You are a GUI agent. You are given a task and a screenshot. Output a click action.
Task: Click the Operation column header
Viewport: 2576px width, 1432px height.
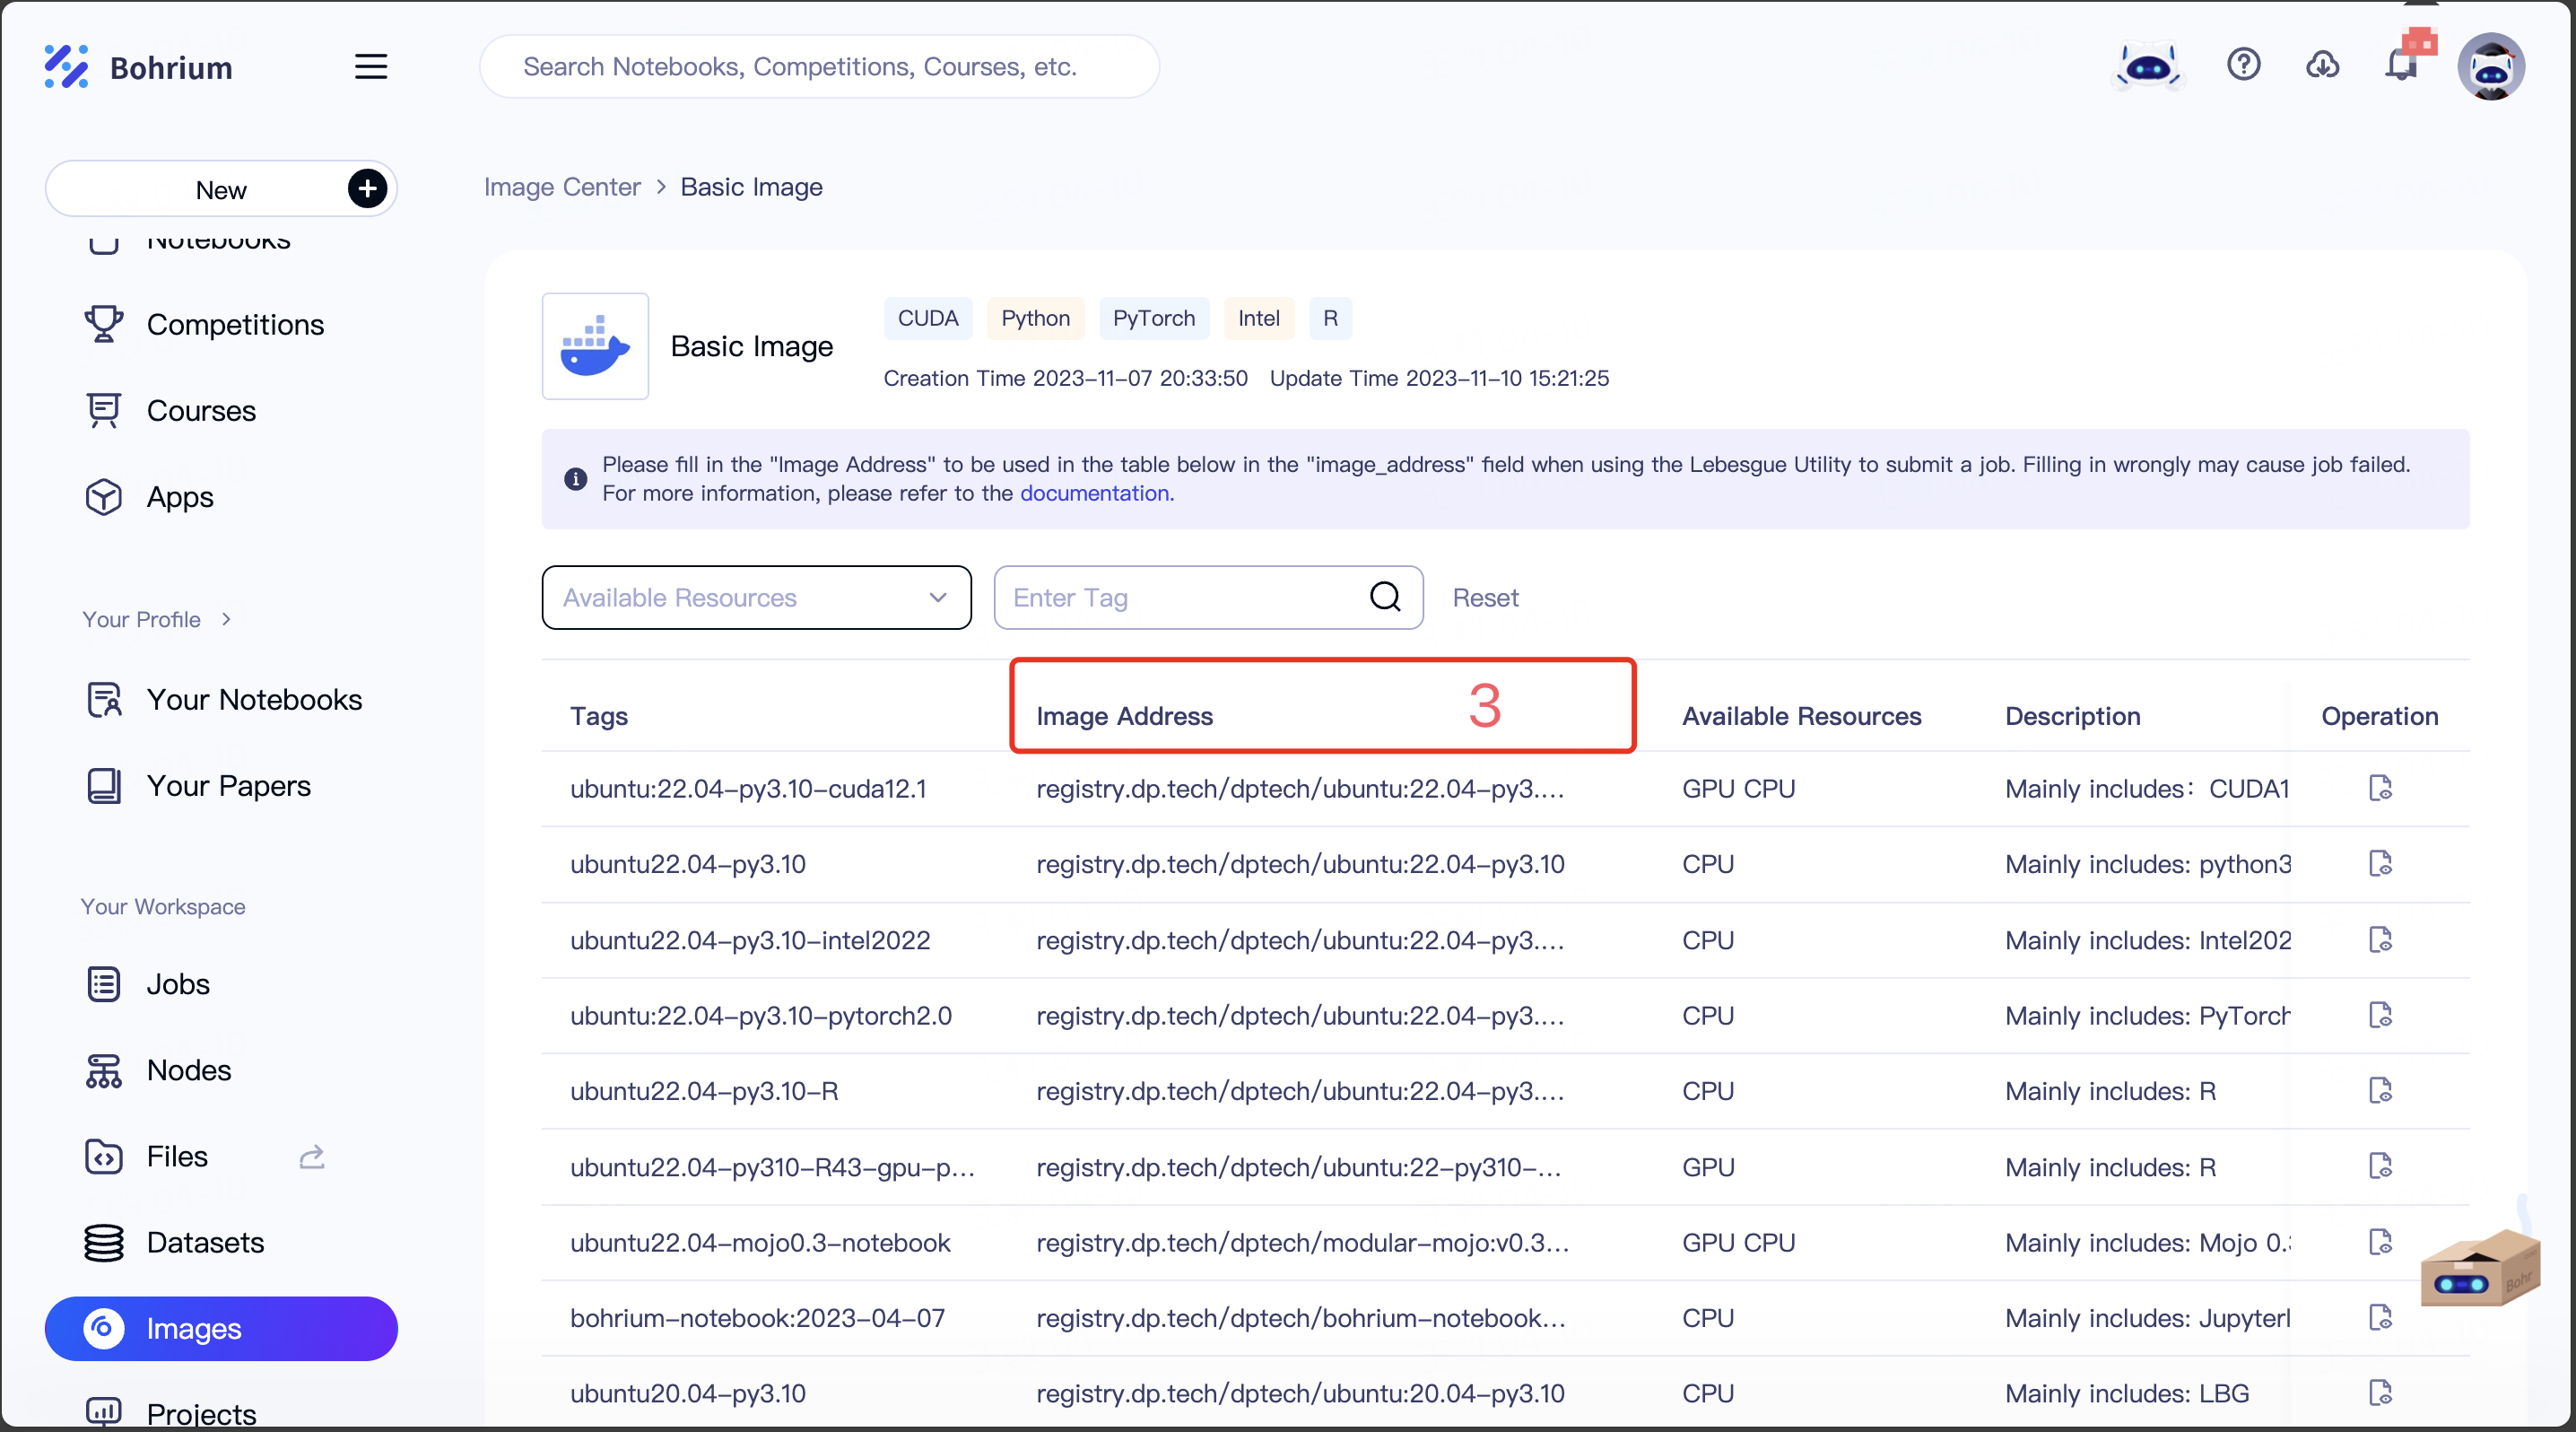tap(2379, 716)
